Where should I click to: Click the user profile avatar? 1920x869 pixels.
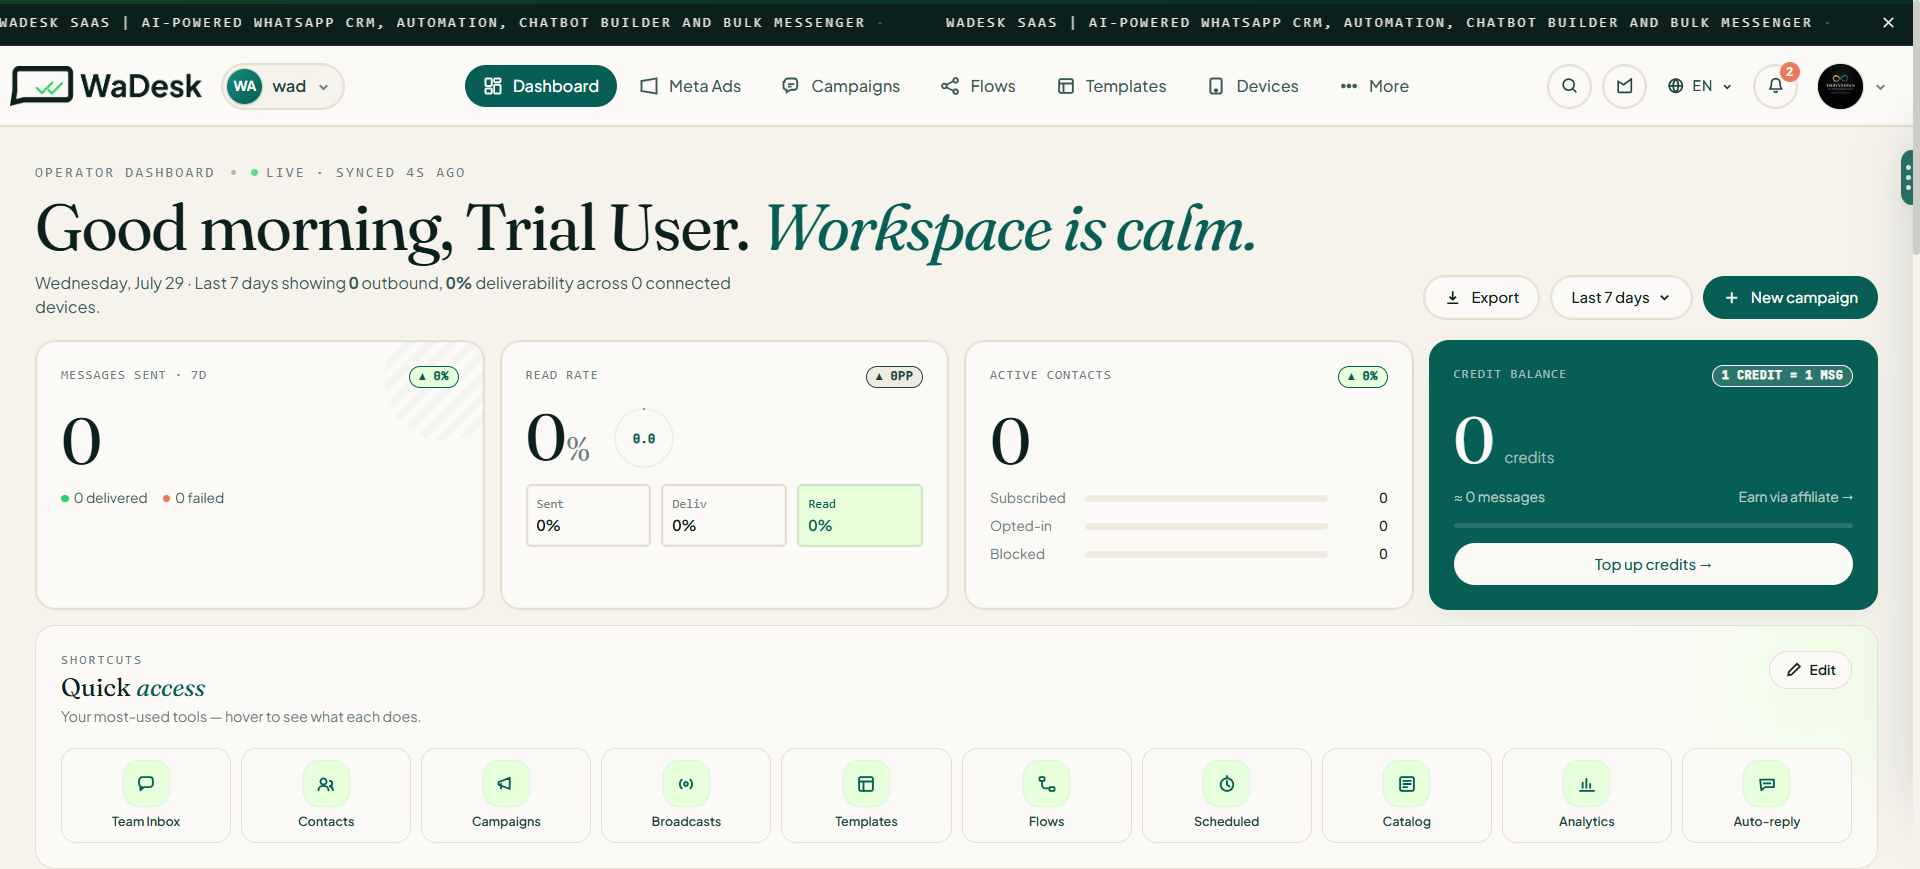coord(1840,86)
